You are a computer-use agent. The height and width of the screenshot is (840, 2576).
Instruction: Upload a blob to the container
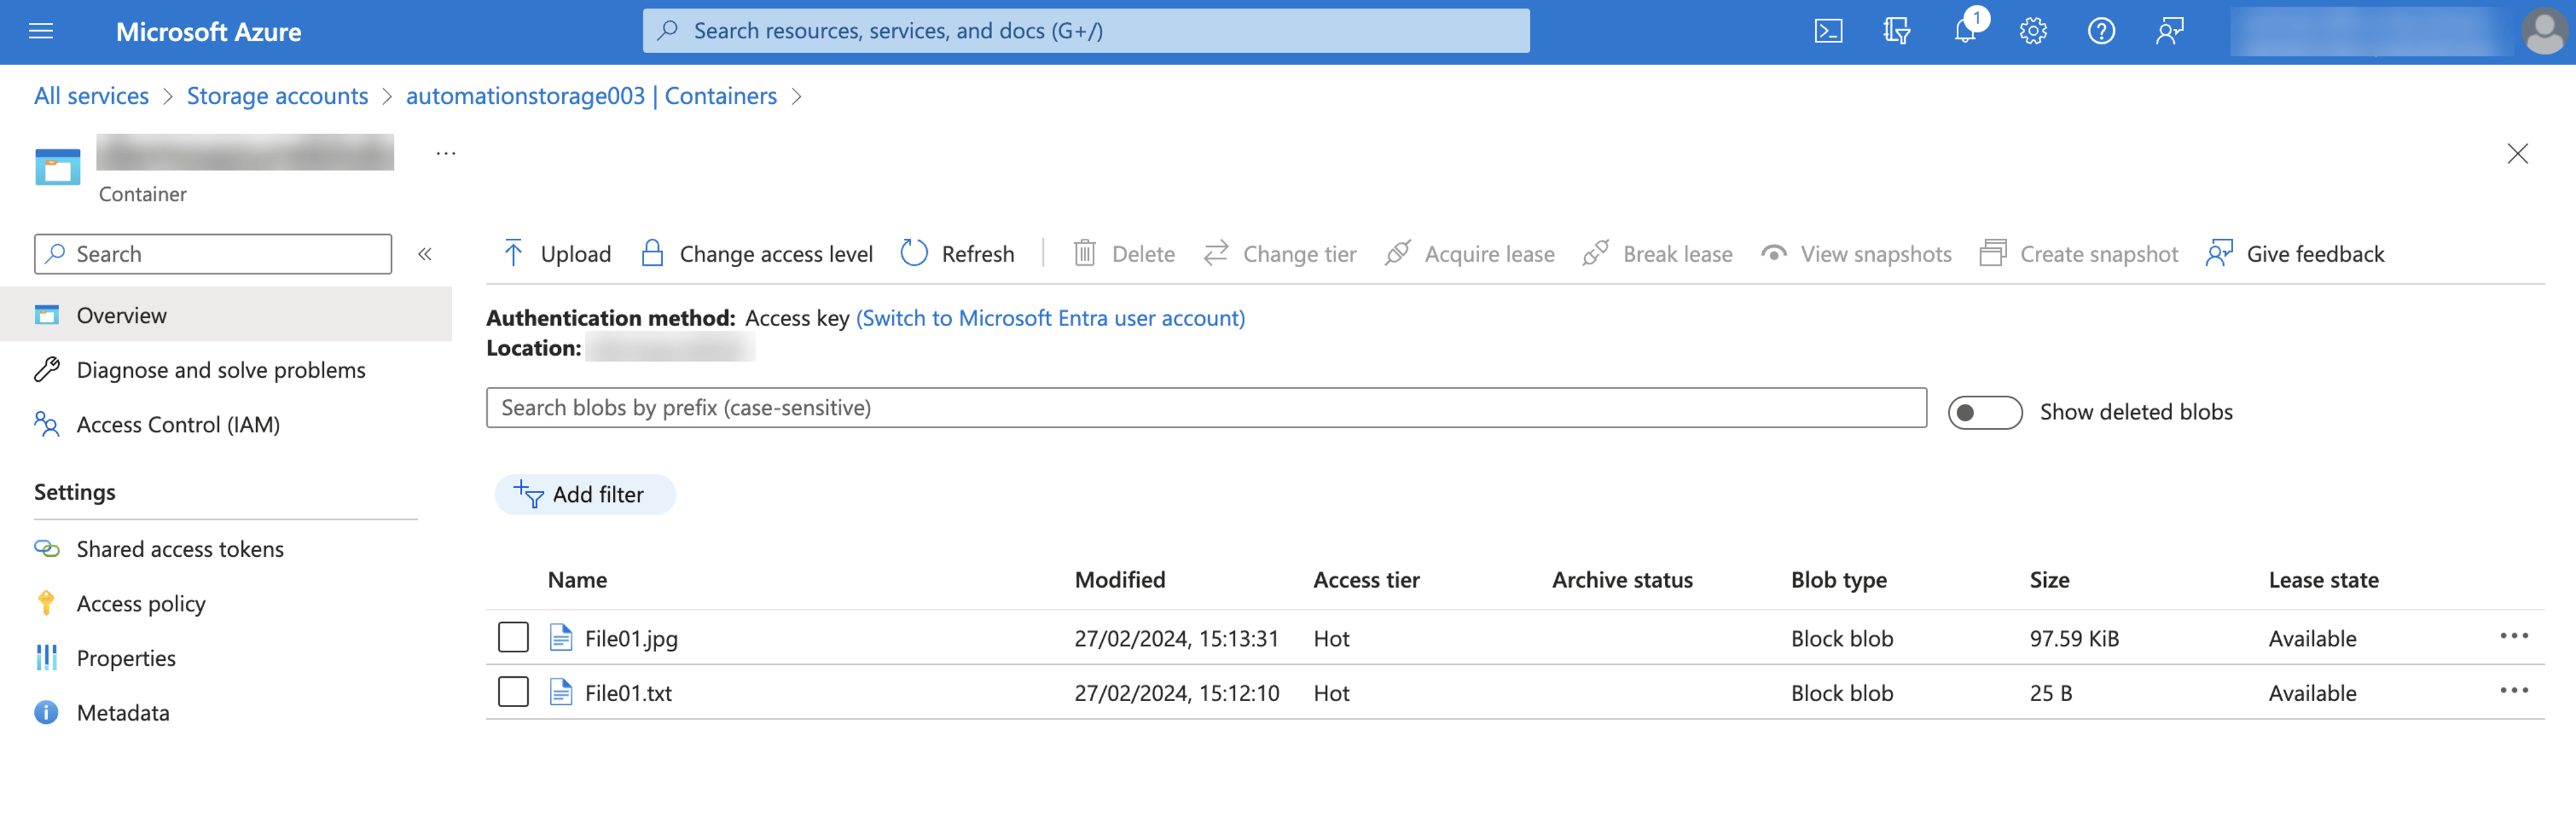[557, 254]
